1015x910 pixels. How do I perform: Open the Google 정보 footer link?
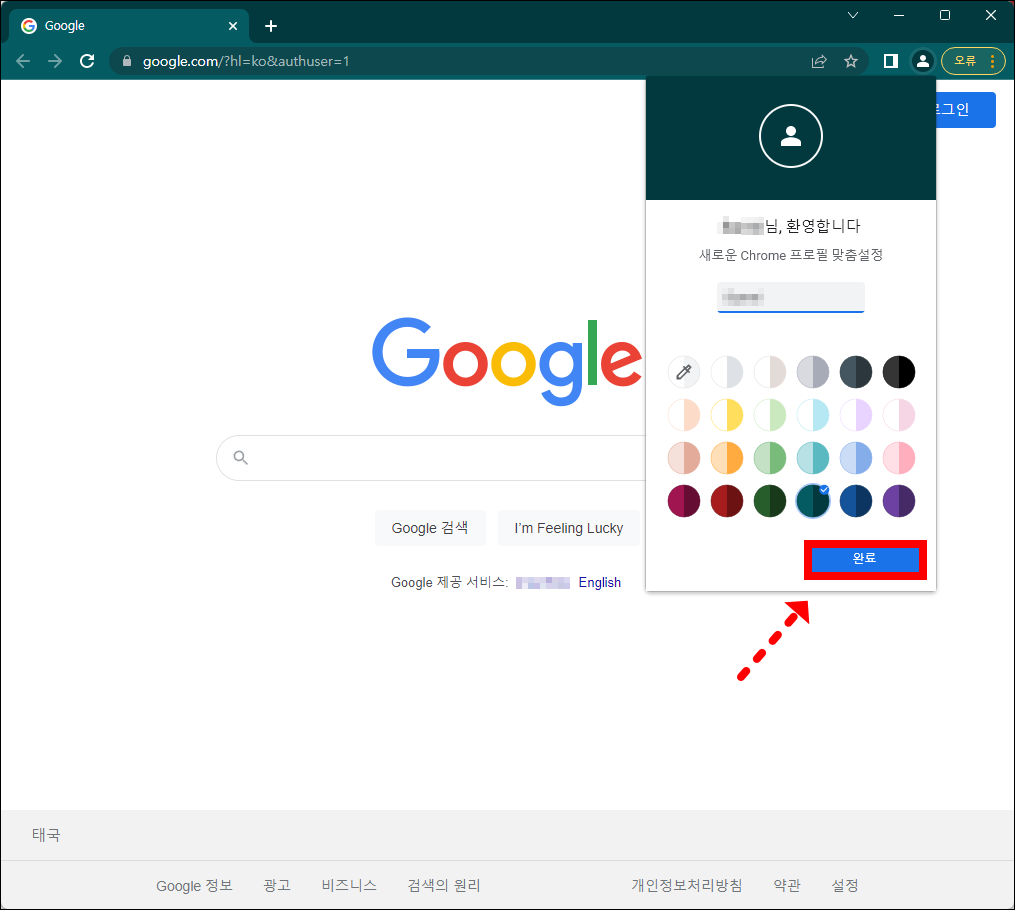pos(194,885)
